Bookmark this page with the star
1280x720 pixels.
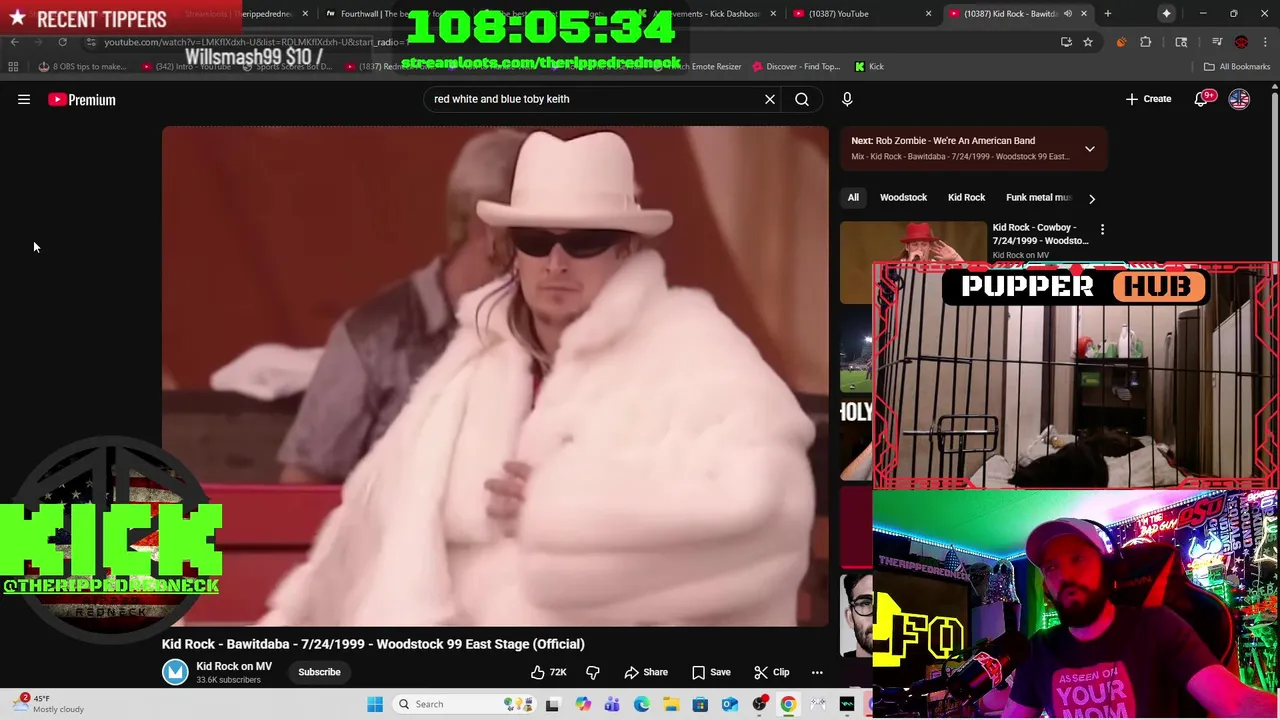(x=1087, y=42)
